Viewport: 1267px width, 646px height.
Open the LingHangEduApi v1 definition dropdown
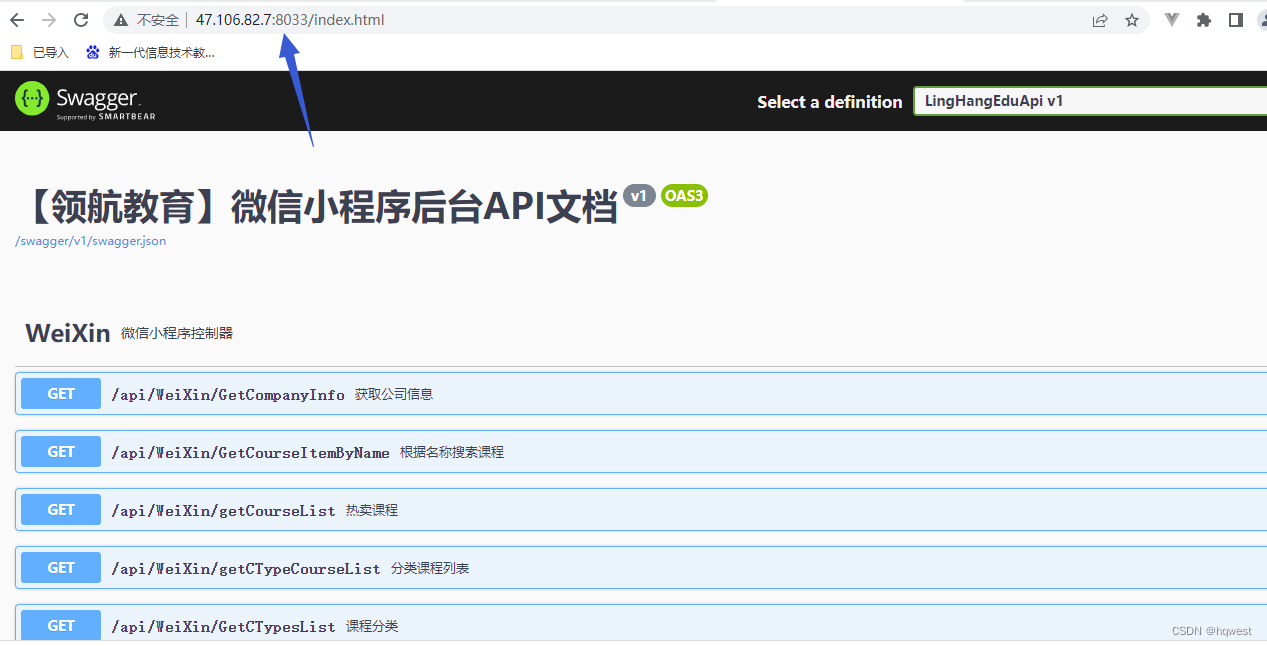point(1090,101)
